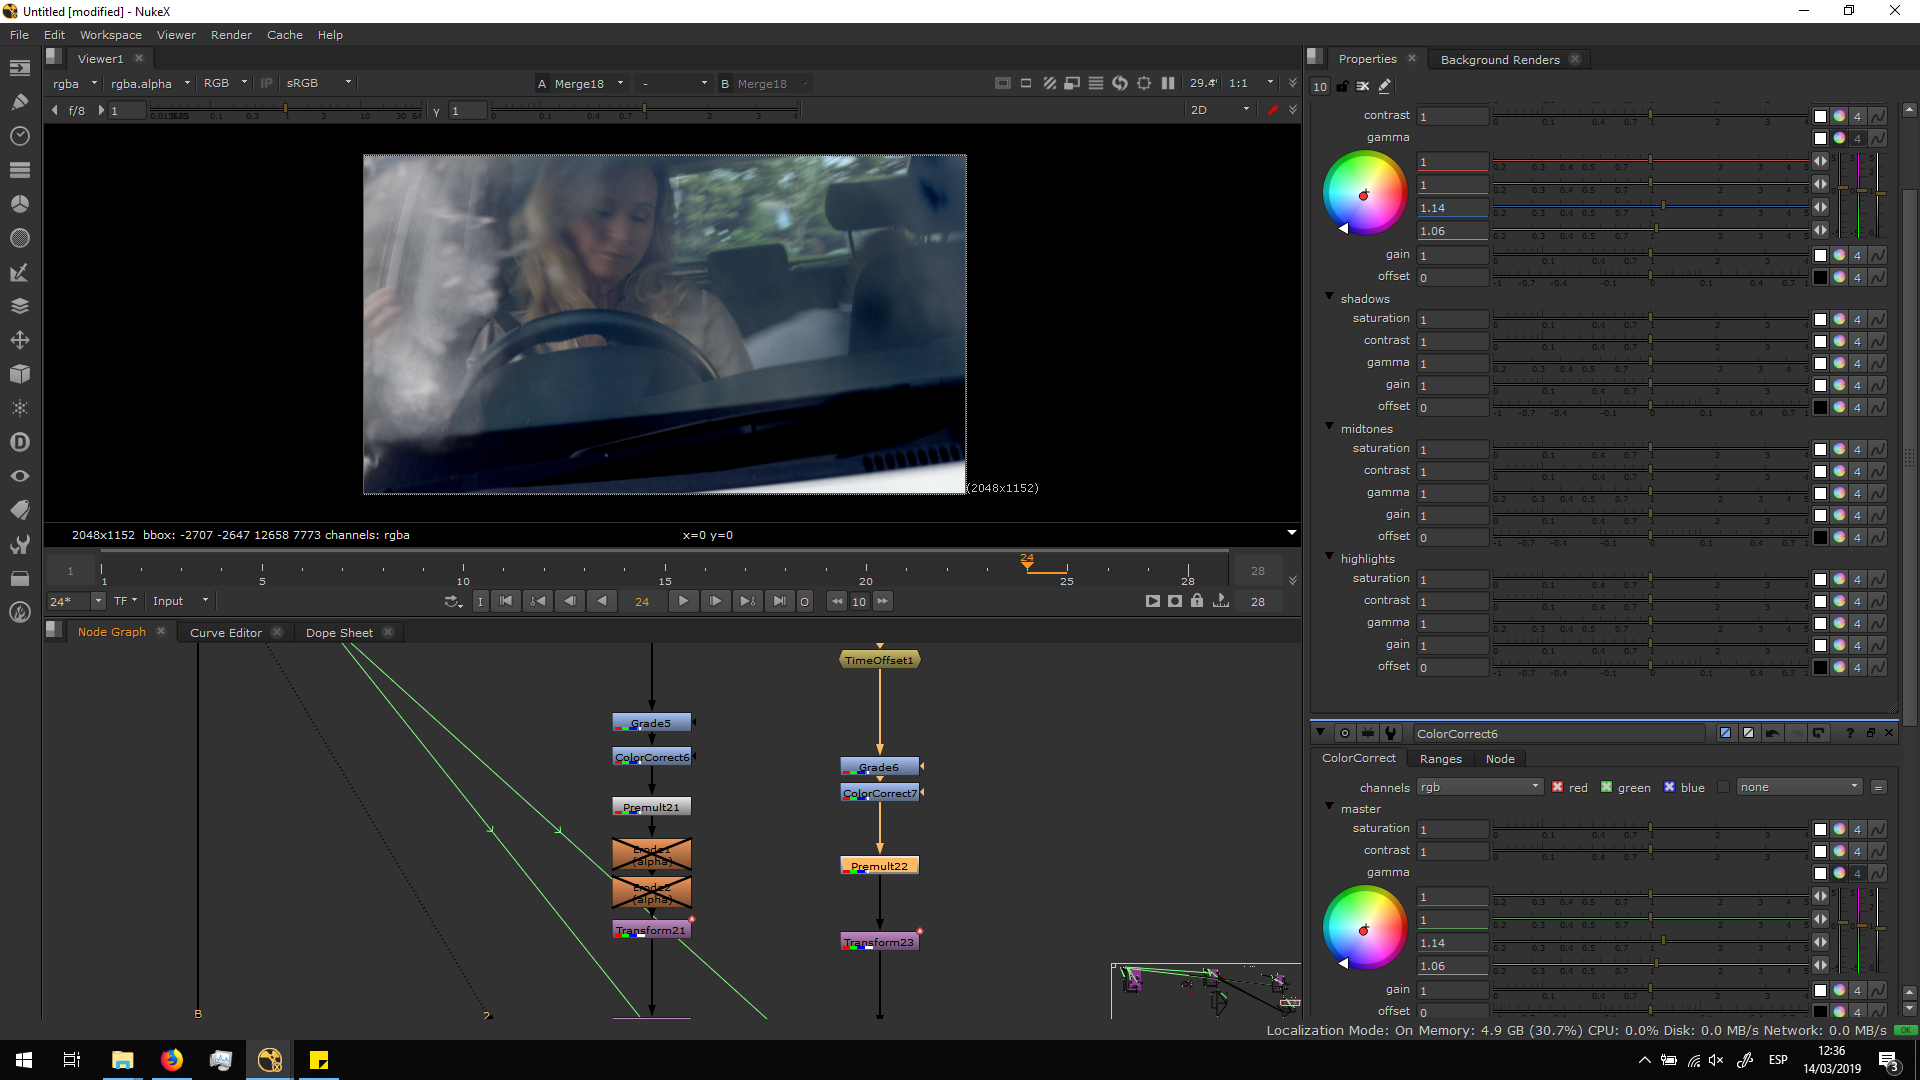Open the Draw nodes toolbar menu
Viewport: 1920px width, 1080px height.
click(19, 102)
